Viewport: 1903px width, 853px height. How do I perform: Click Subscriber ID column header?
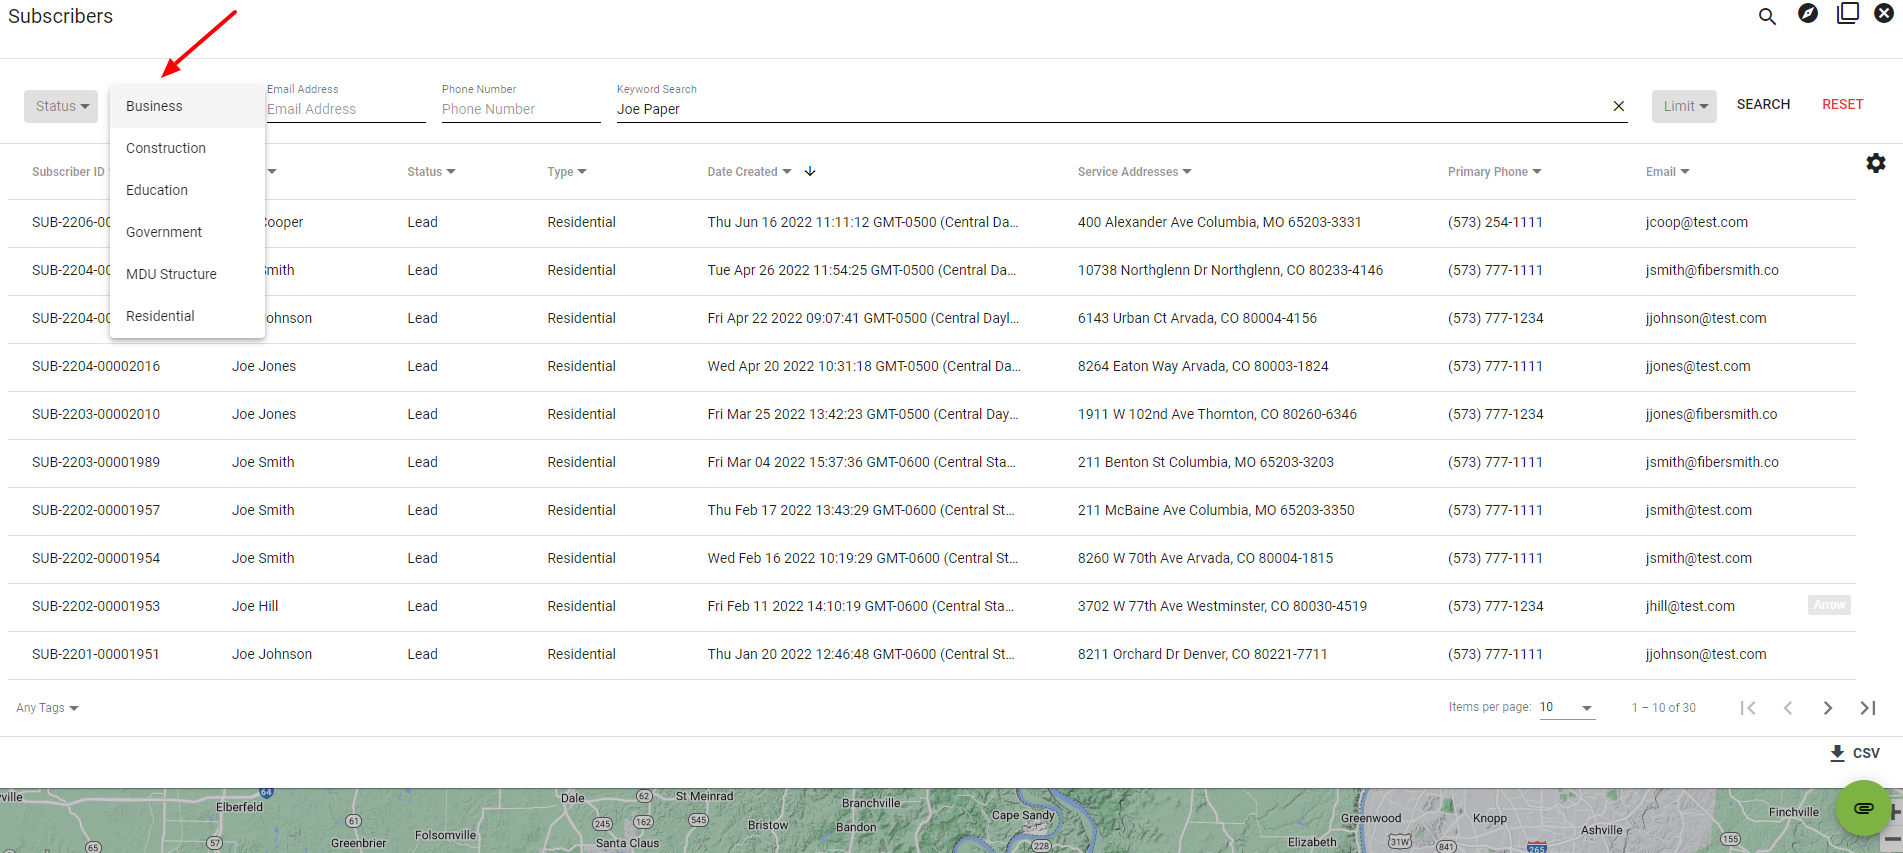coord(68,172)
